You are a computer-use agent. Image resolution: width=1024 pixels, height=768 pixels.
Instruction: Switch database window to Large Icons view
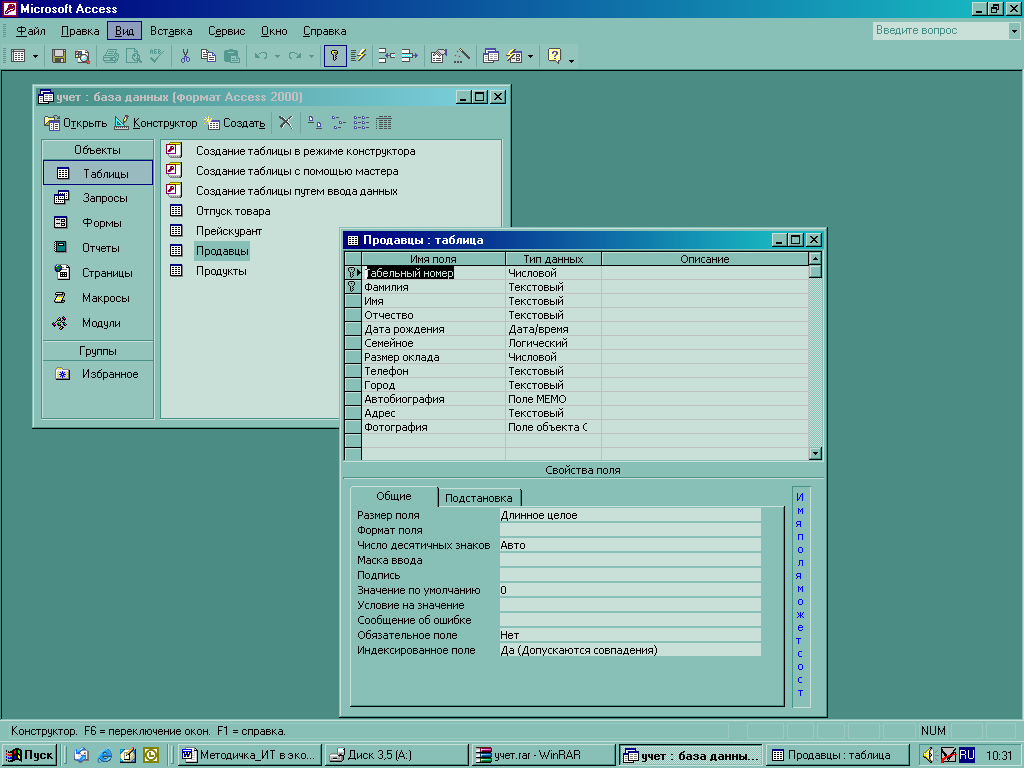point(315,123)
